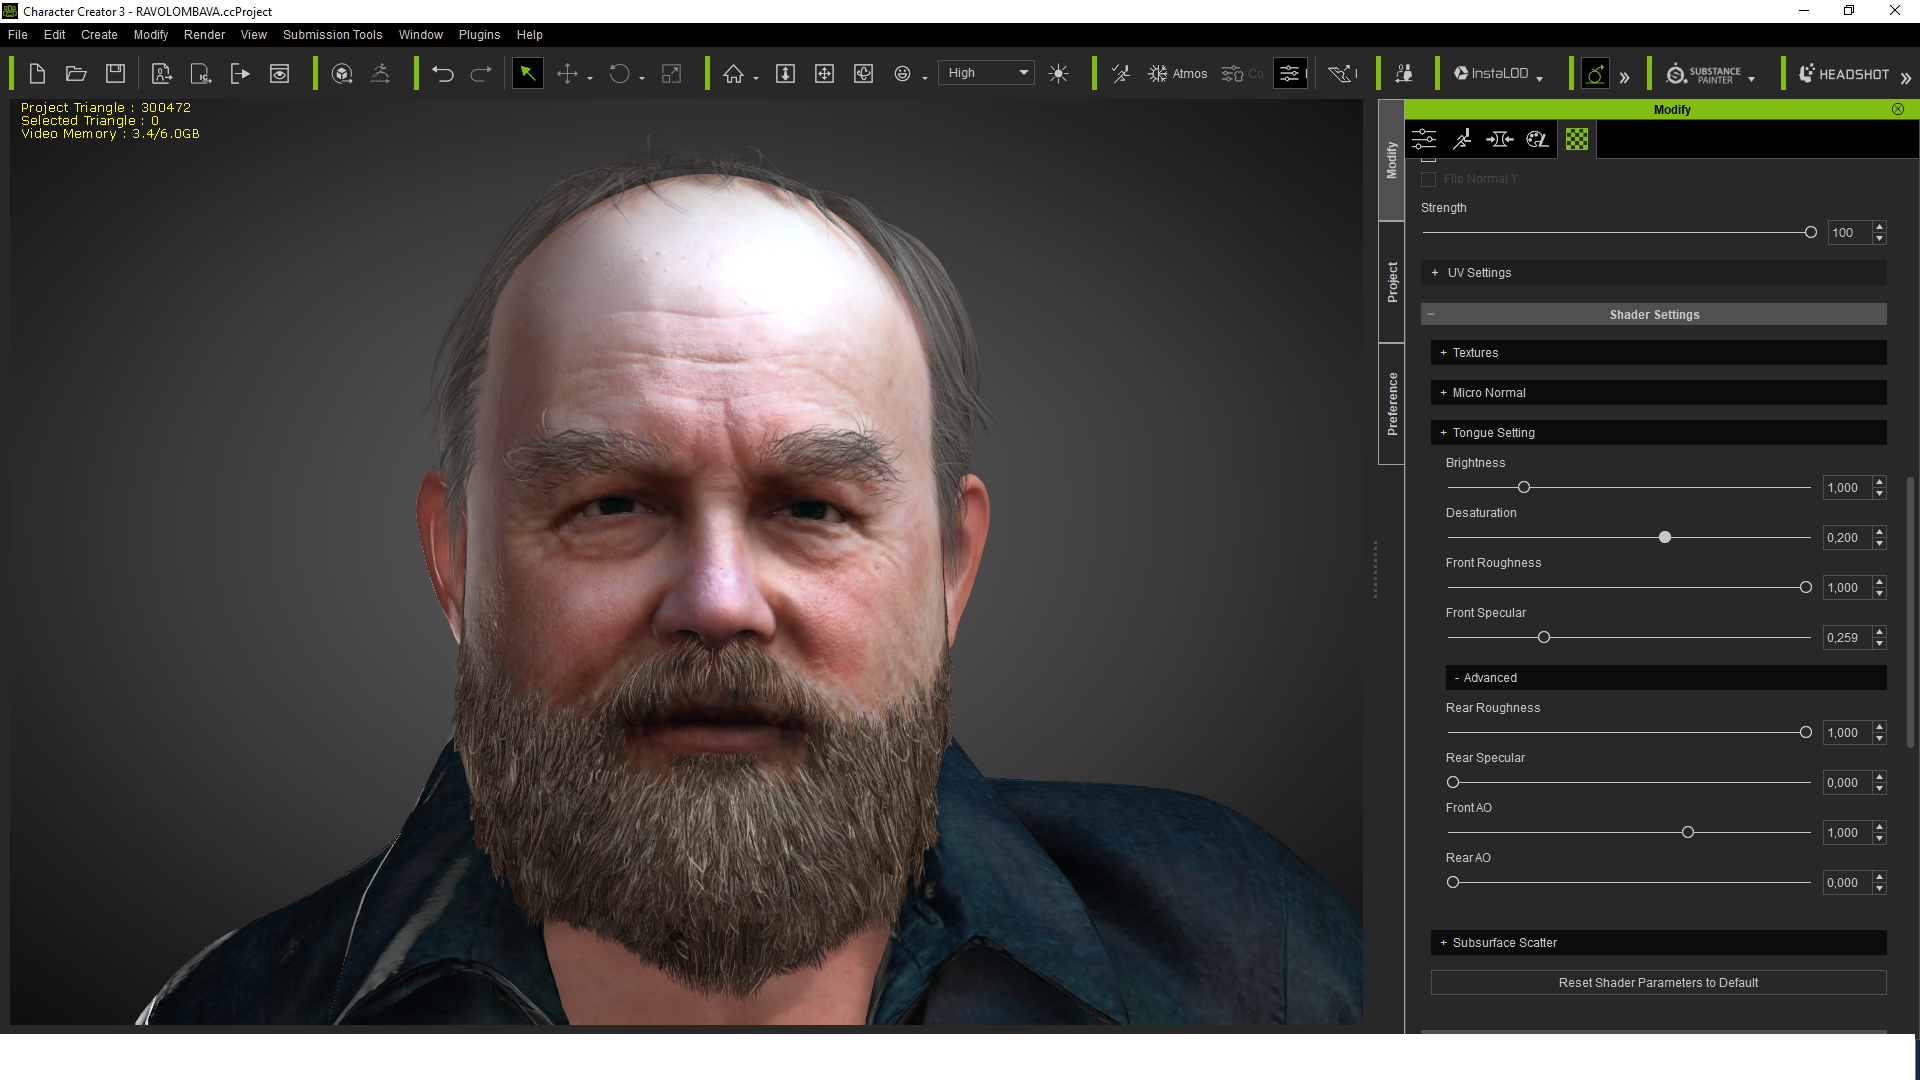Click the Home camera view icon

point(734,73)
